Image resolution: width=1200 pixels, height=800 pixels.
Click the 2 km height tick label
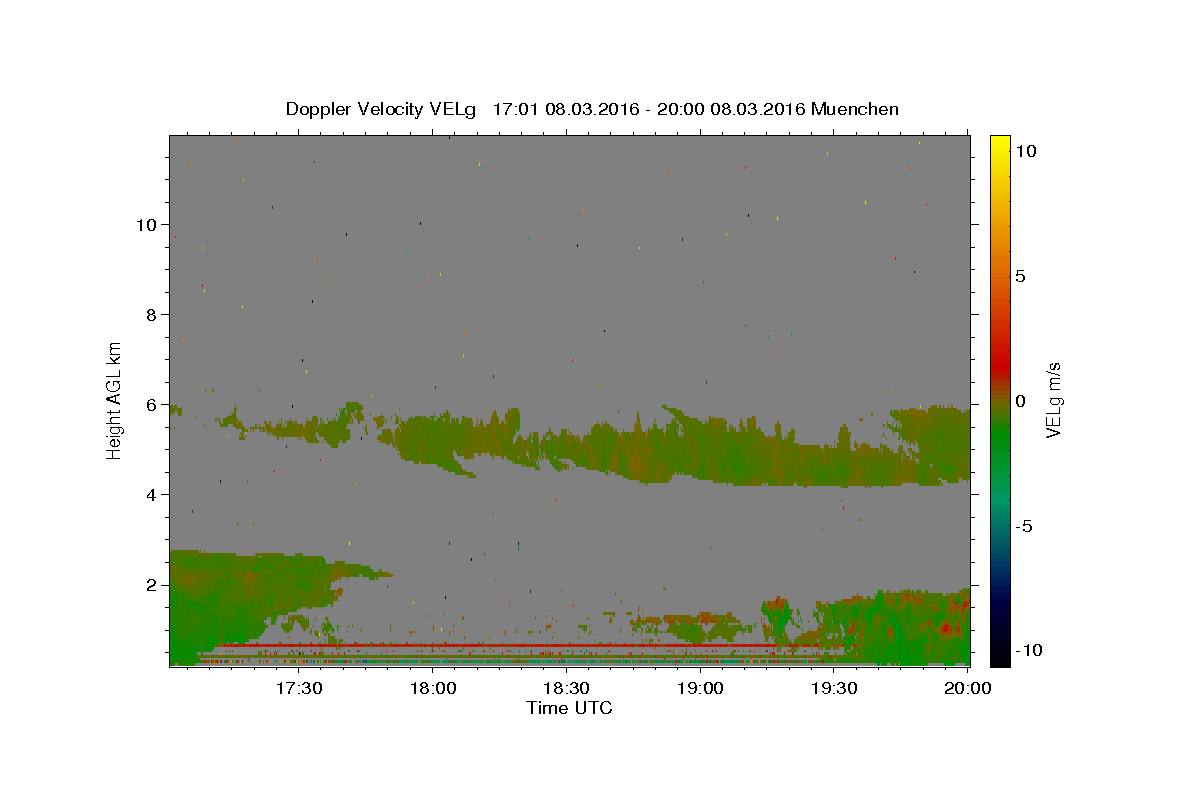152,584
